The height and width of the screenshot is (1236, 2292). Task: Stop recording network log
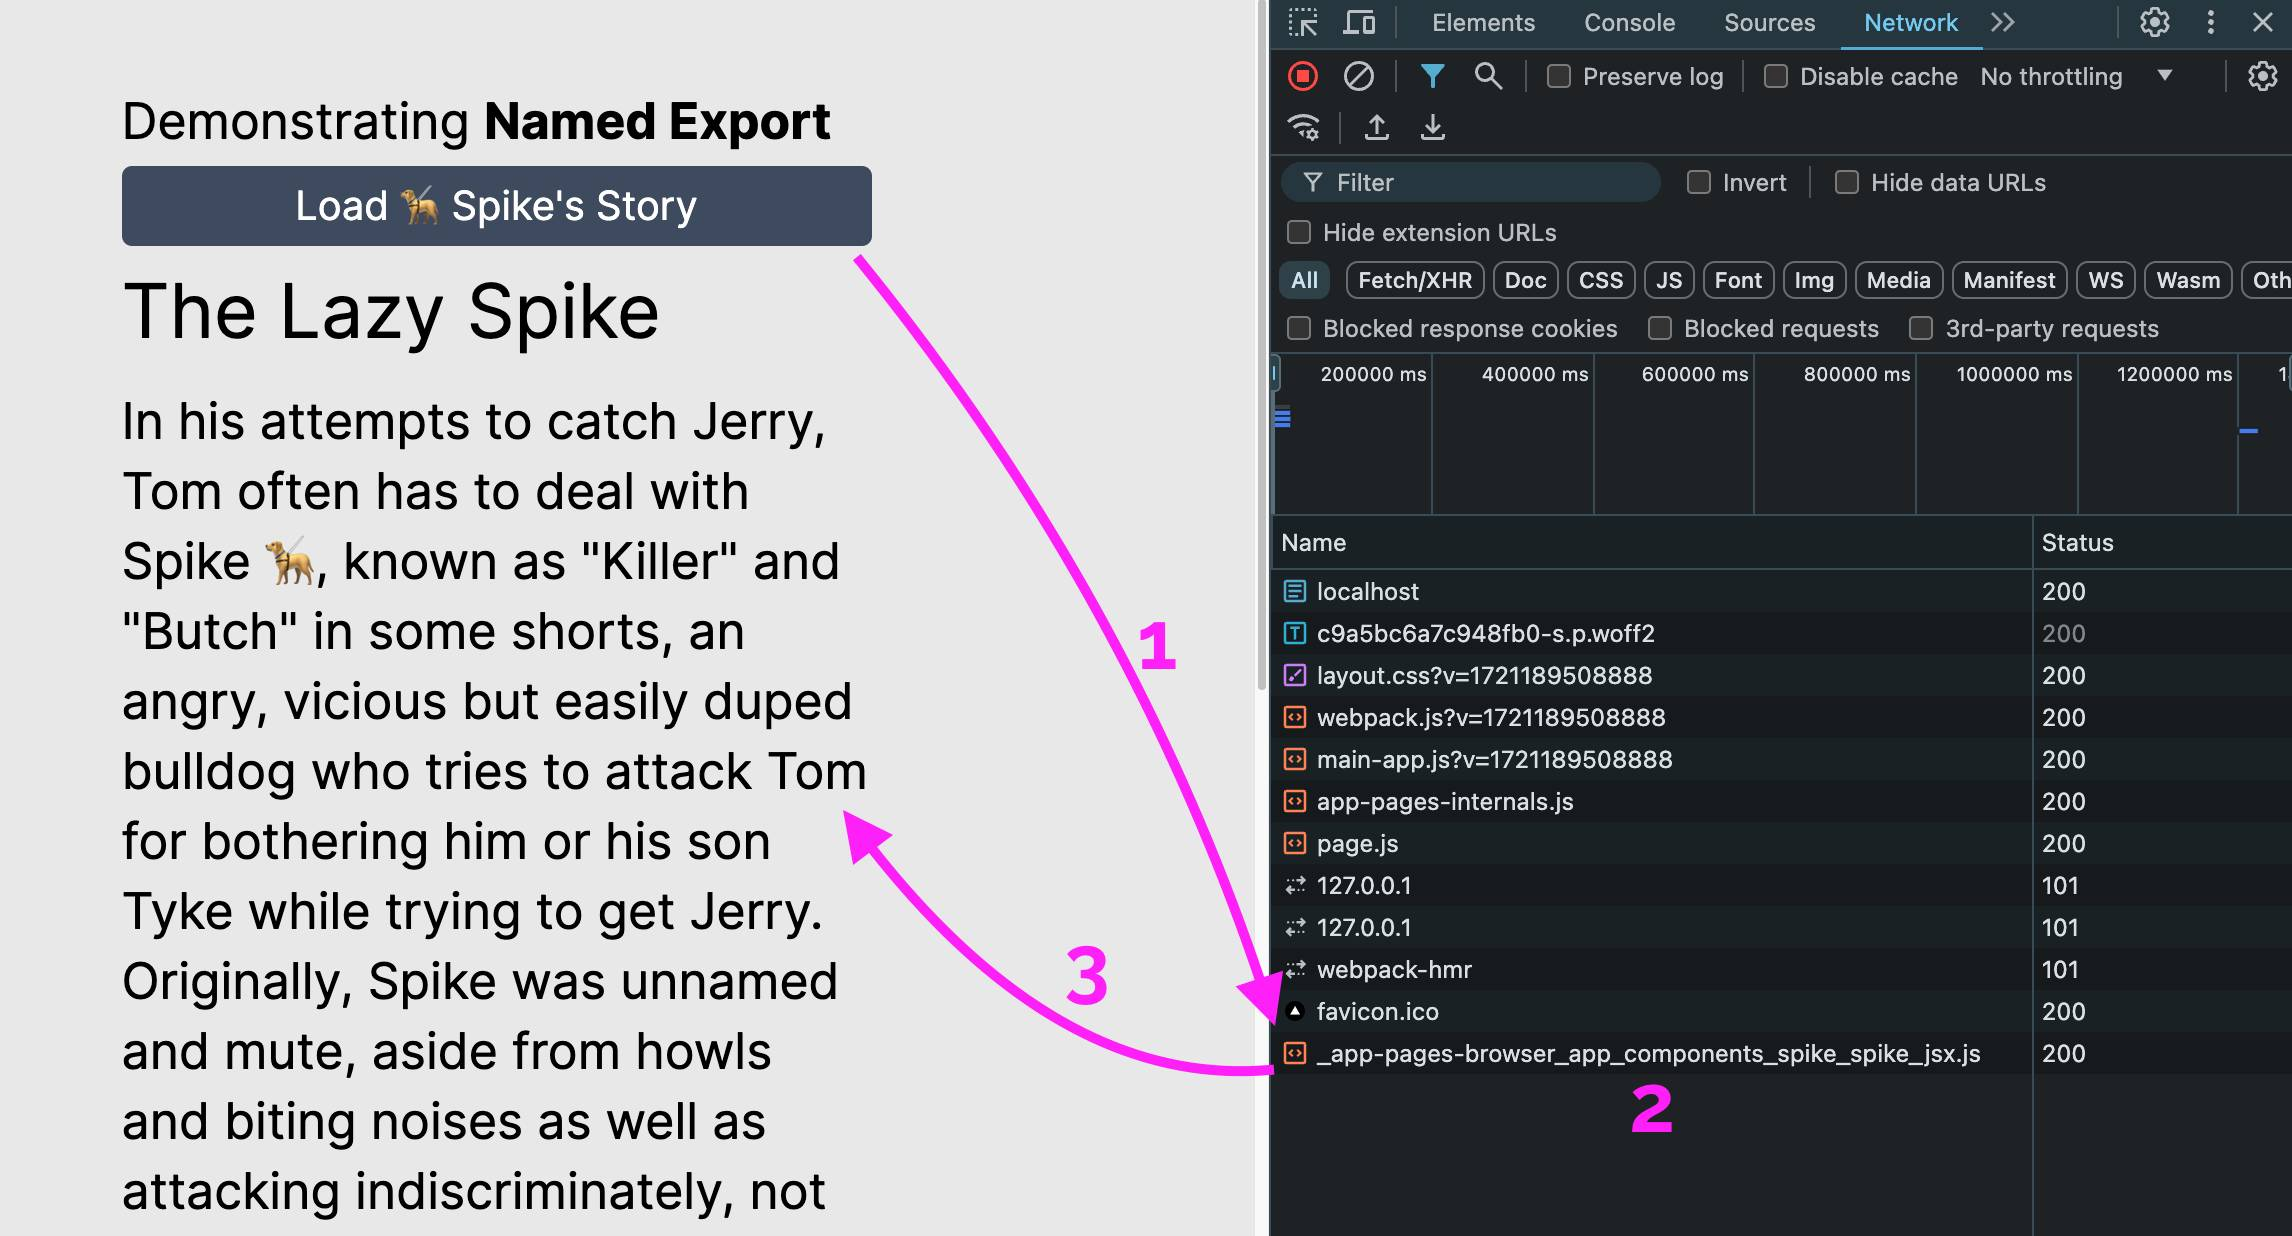[1302, 76]
